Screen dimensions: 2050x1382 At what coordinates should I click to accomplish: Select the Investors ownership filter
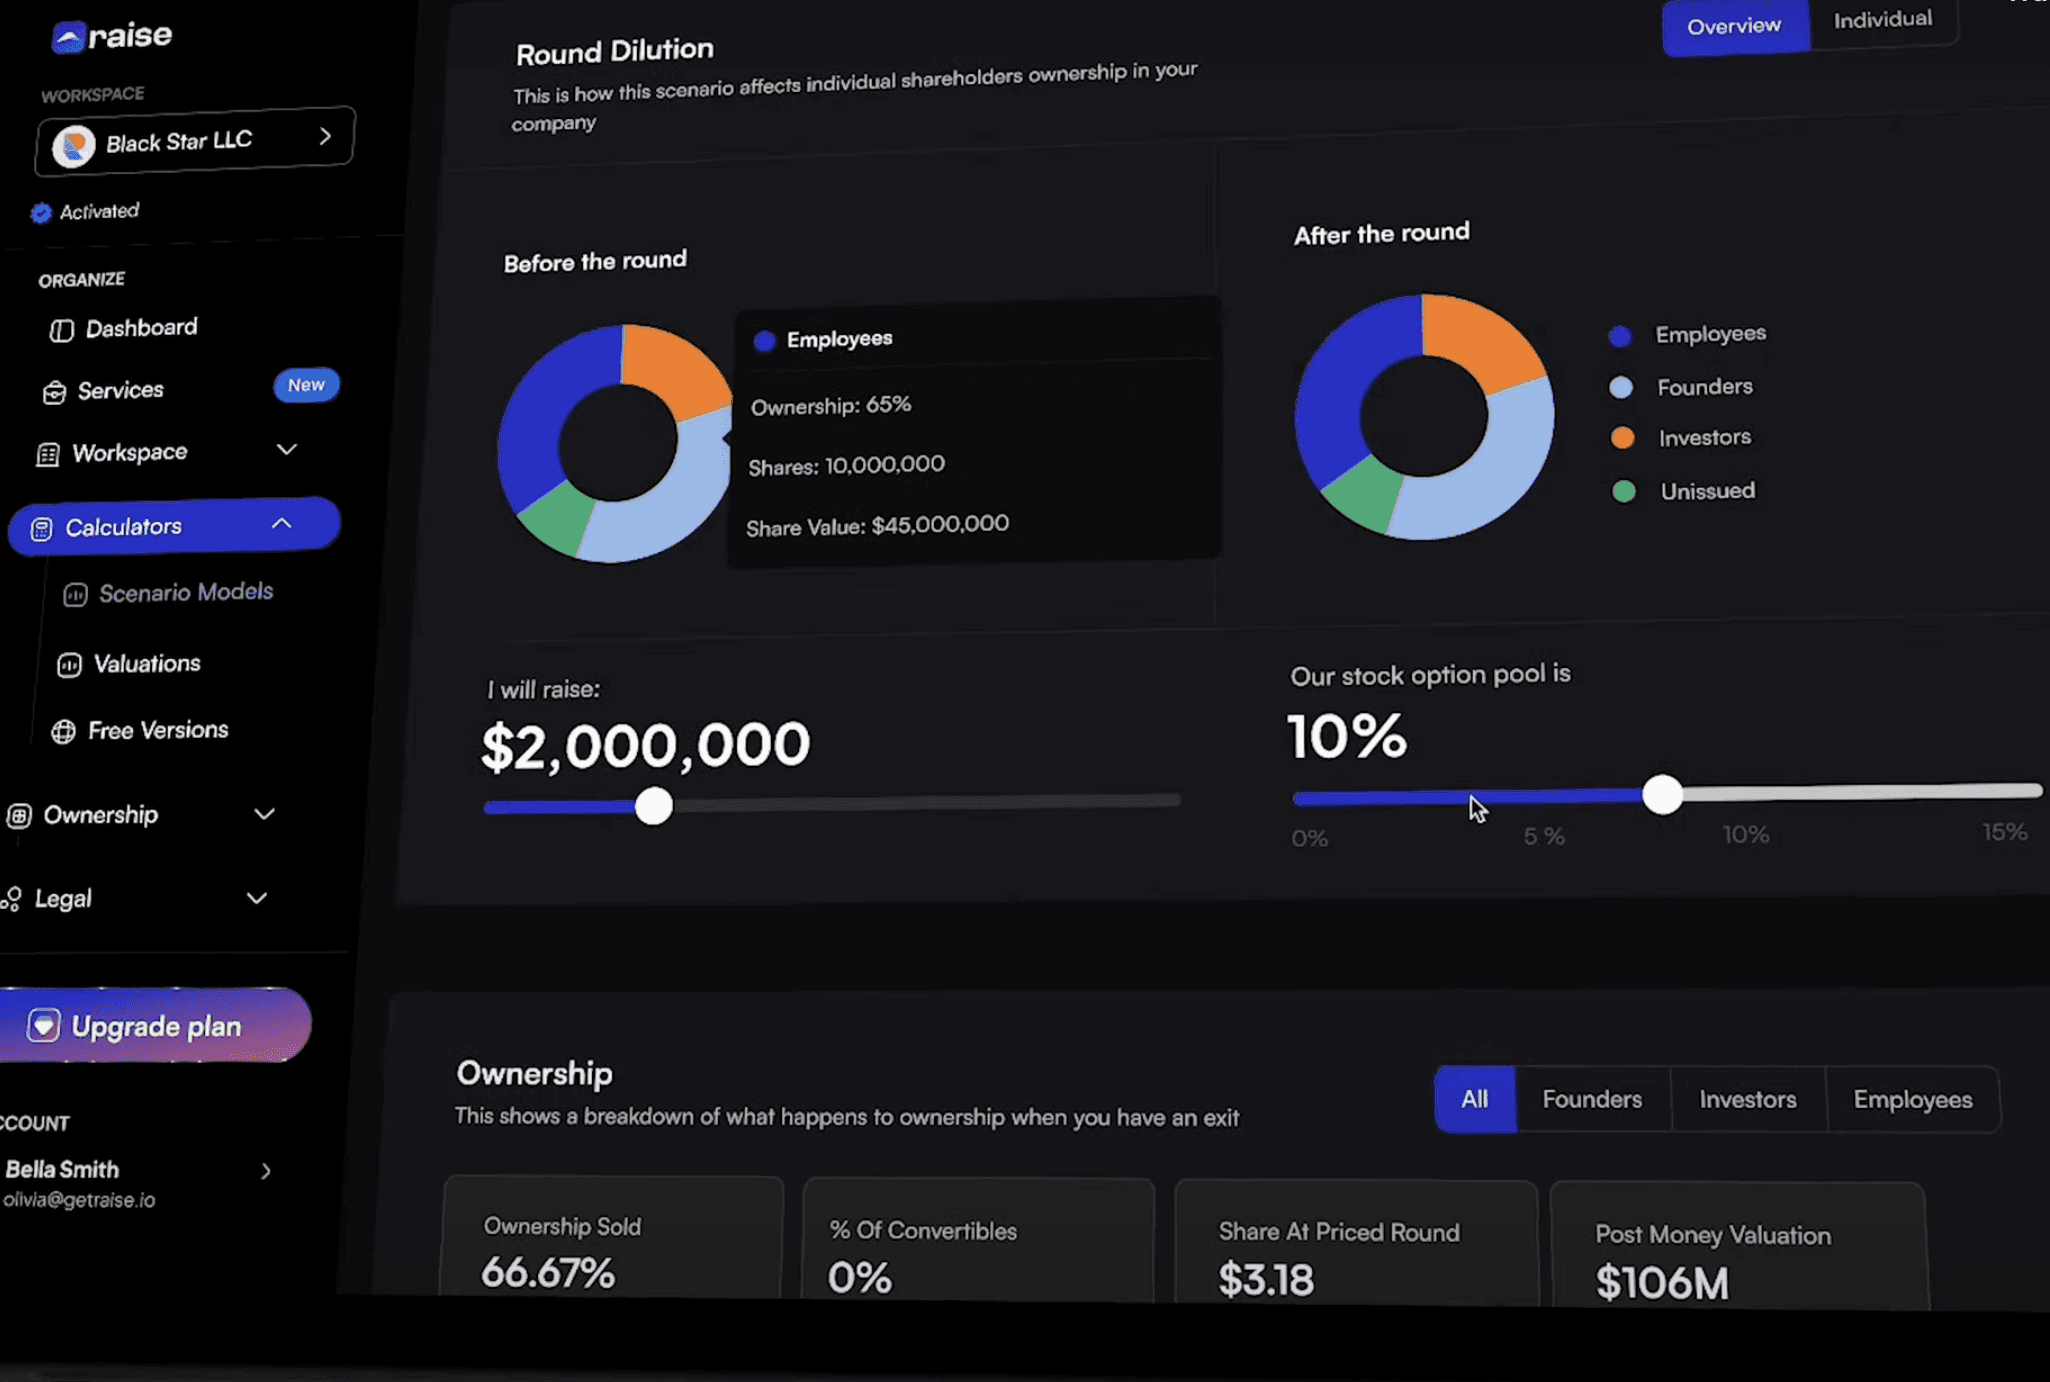(x=1748, y=1098)
